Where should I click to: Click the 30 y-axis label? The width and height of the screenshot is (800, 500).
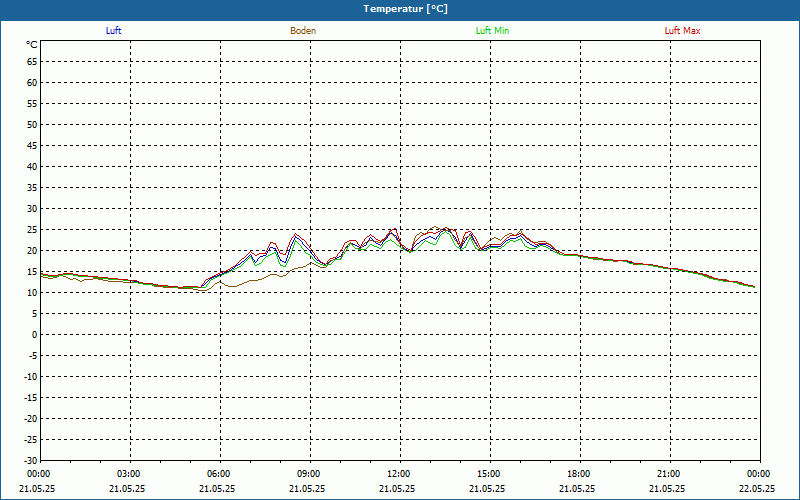click(32, 209)
